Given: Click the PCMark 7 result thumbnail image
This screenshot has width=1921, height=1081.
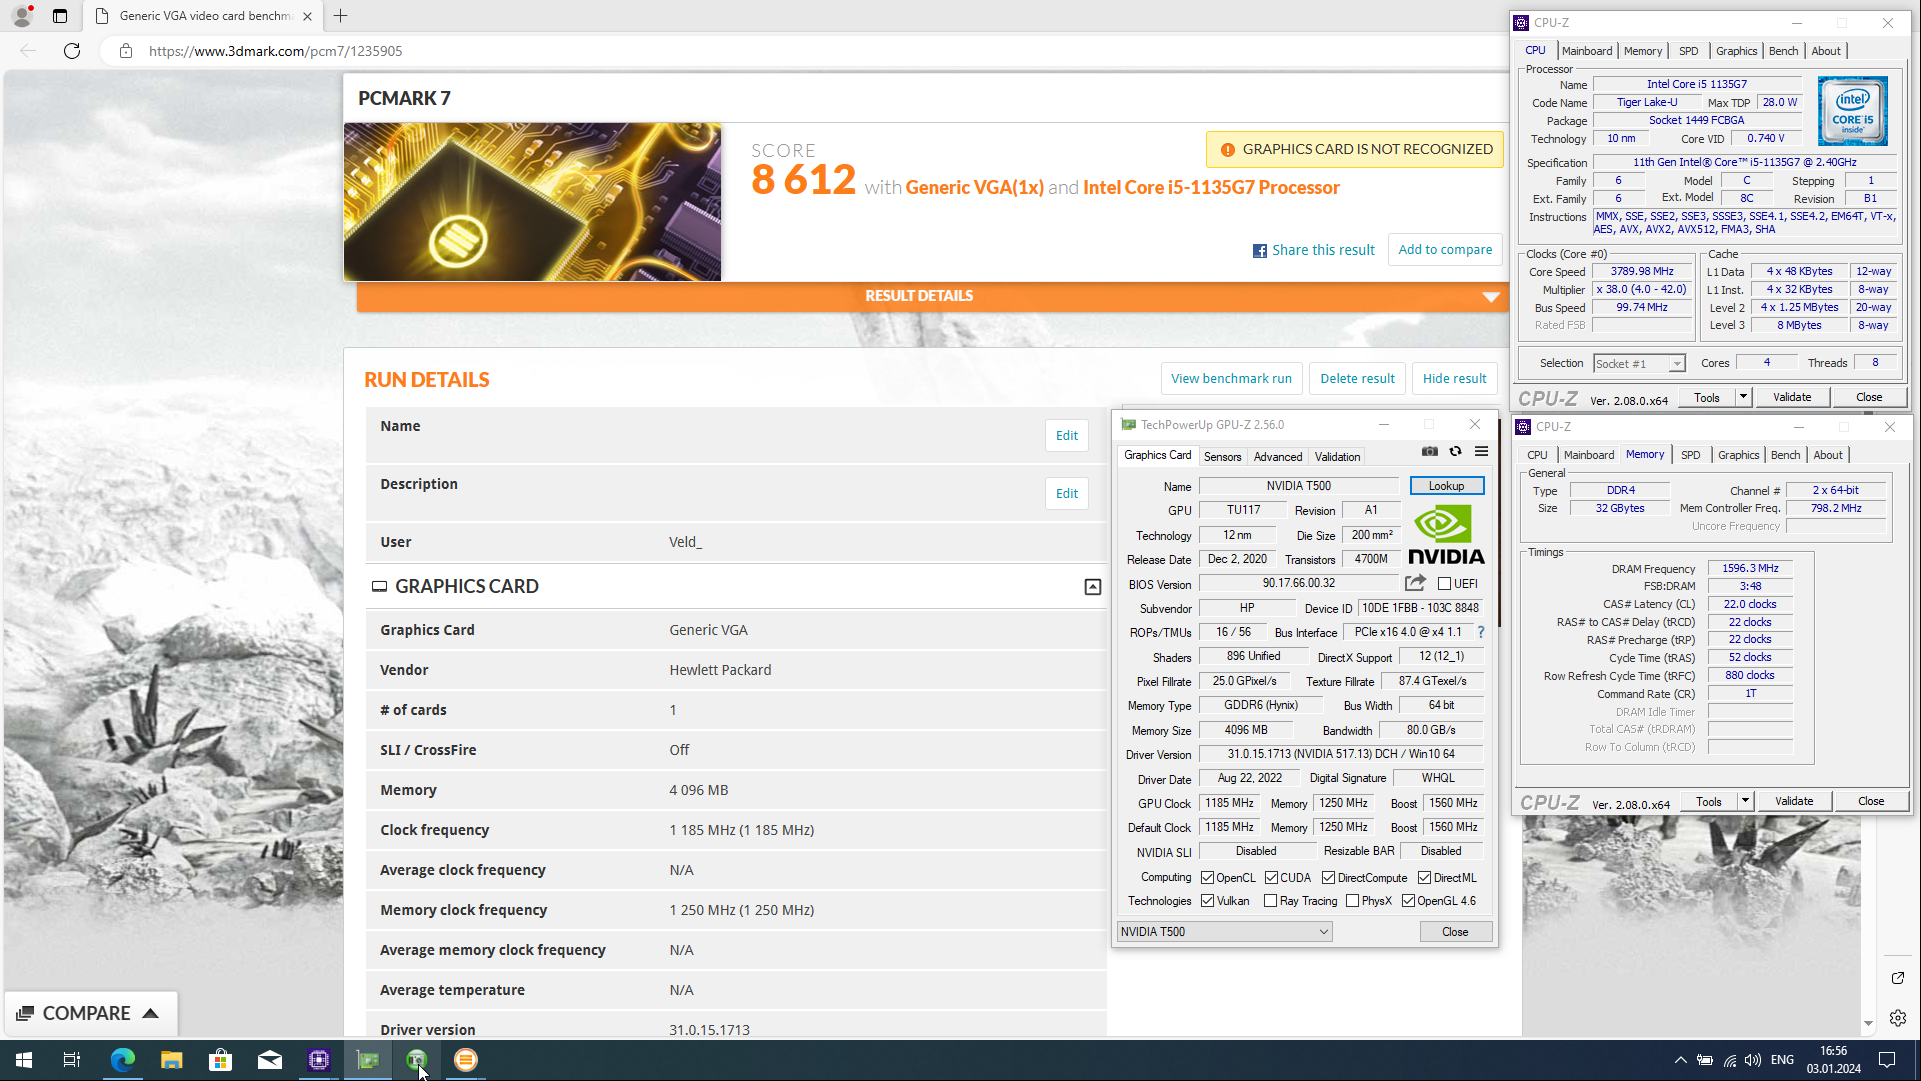Looking at the screenshot, I should click(532, 202).
